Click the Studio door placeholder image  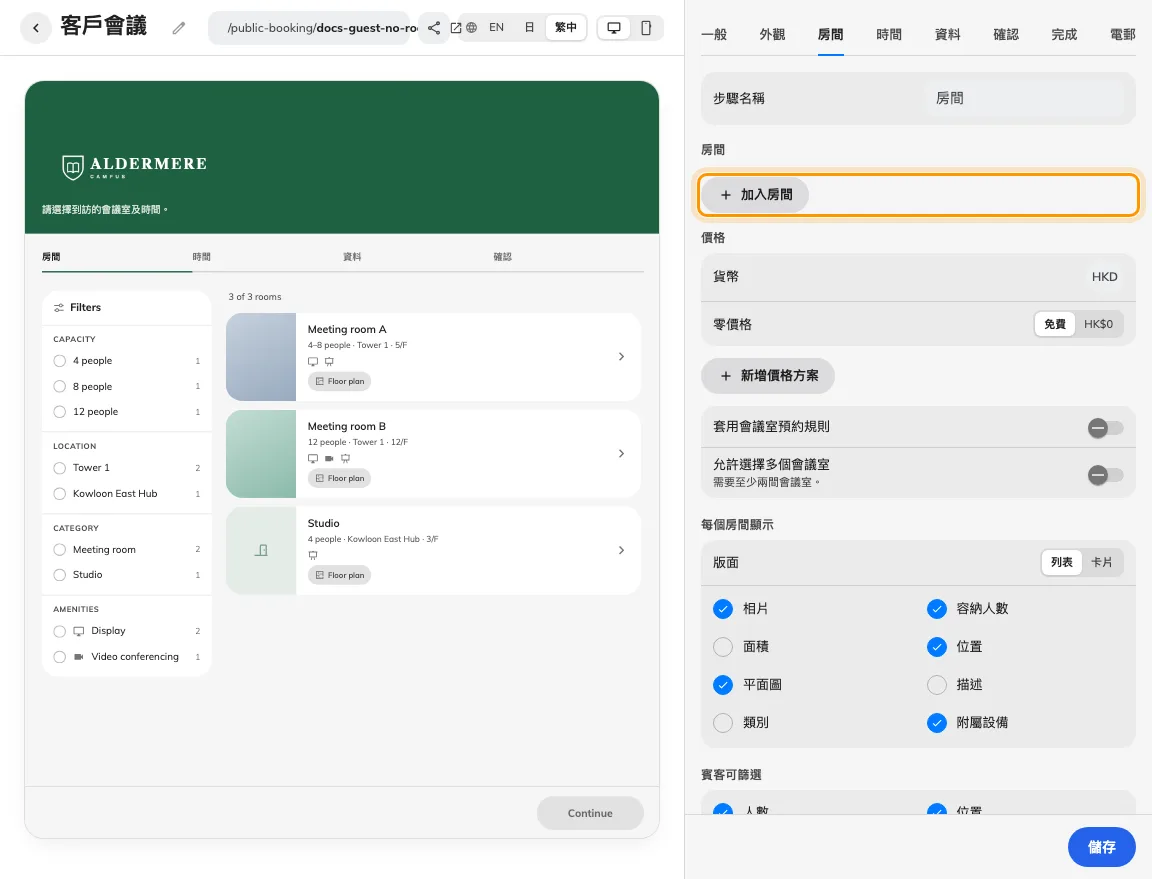click(x=261, y=550)
